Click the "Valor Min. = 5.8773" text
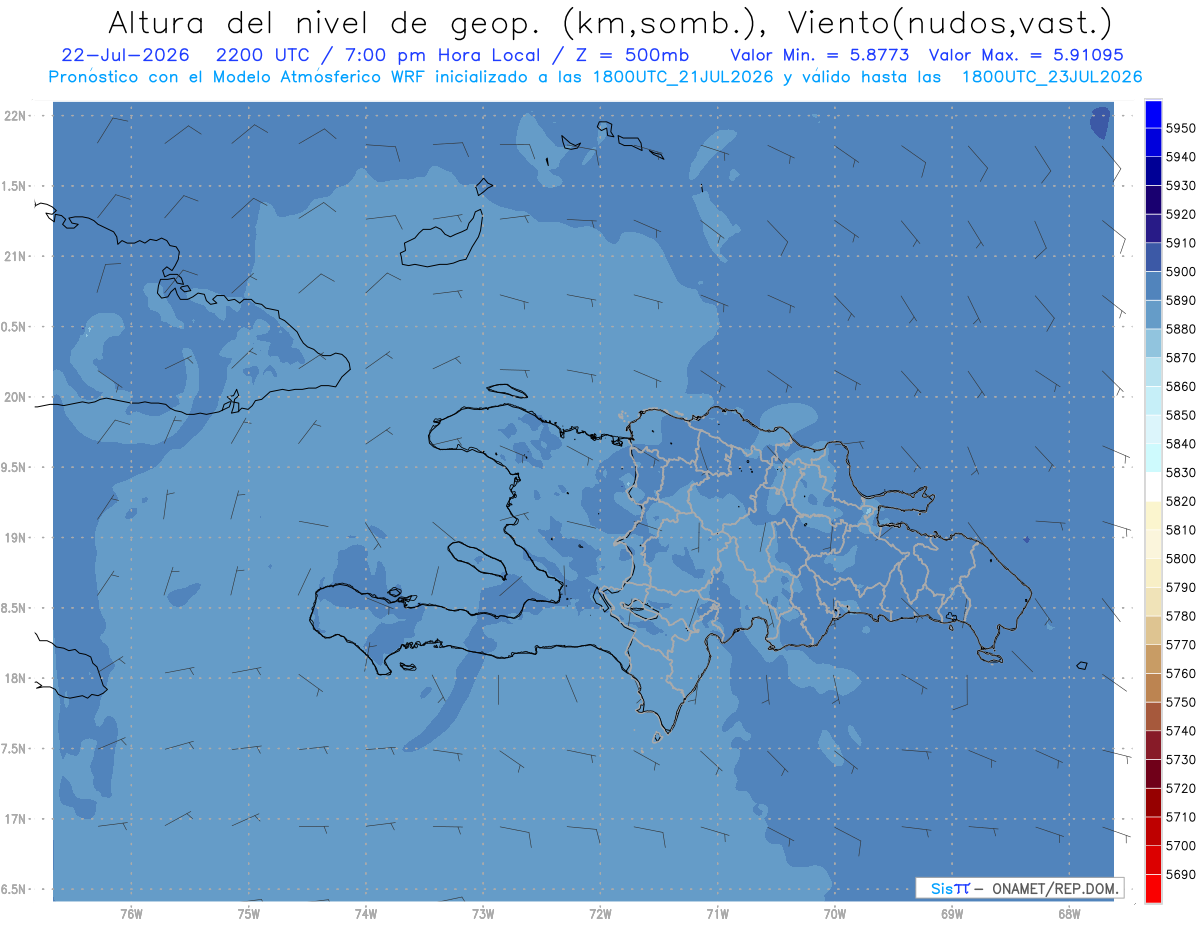 pyautogui.click(x=820, y=55)
